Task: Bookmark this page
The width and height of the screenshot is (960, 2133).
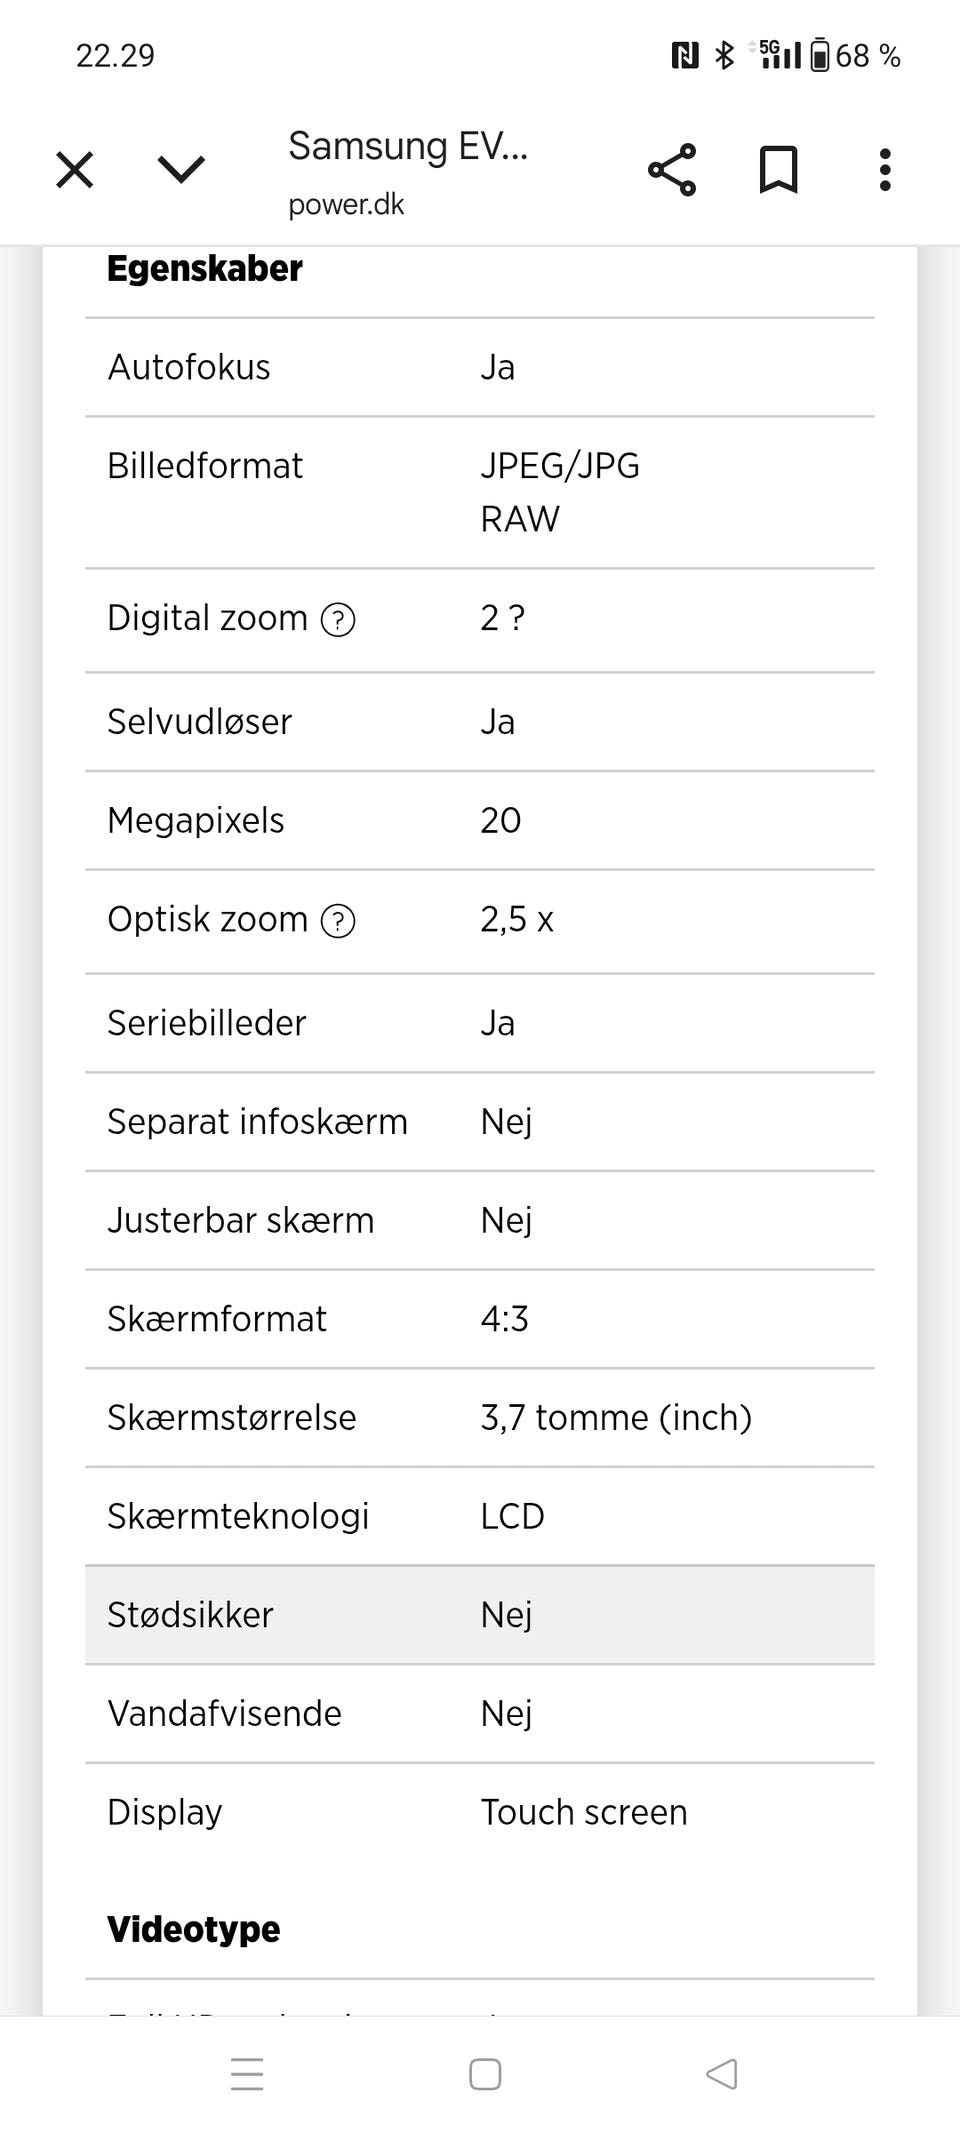Action: pos(778,170)
